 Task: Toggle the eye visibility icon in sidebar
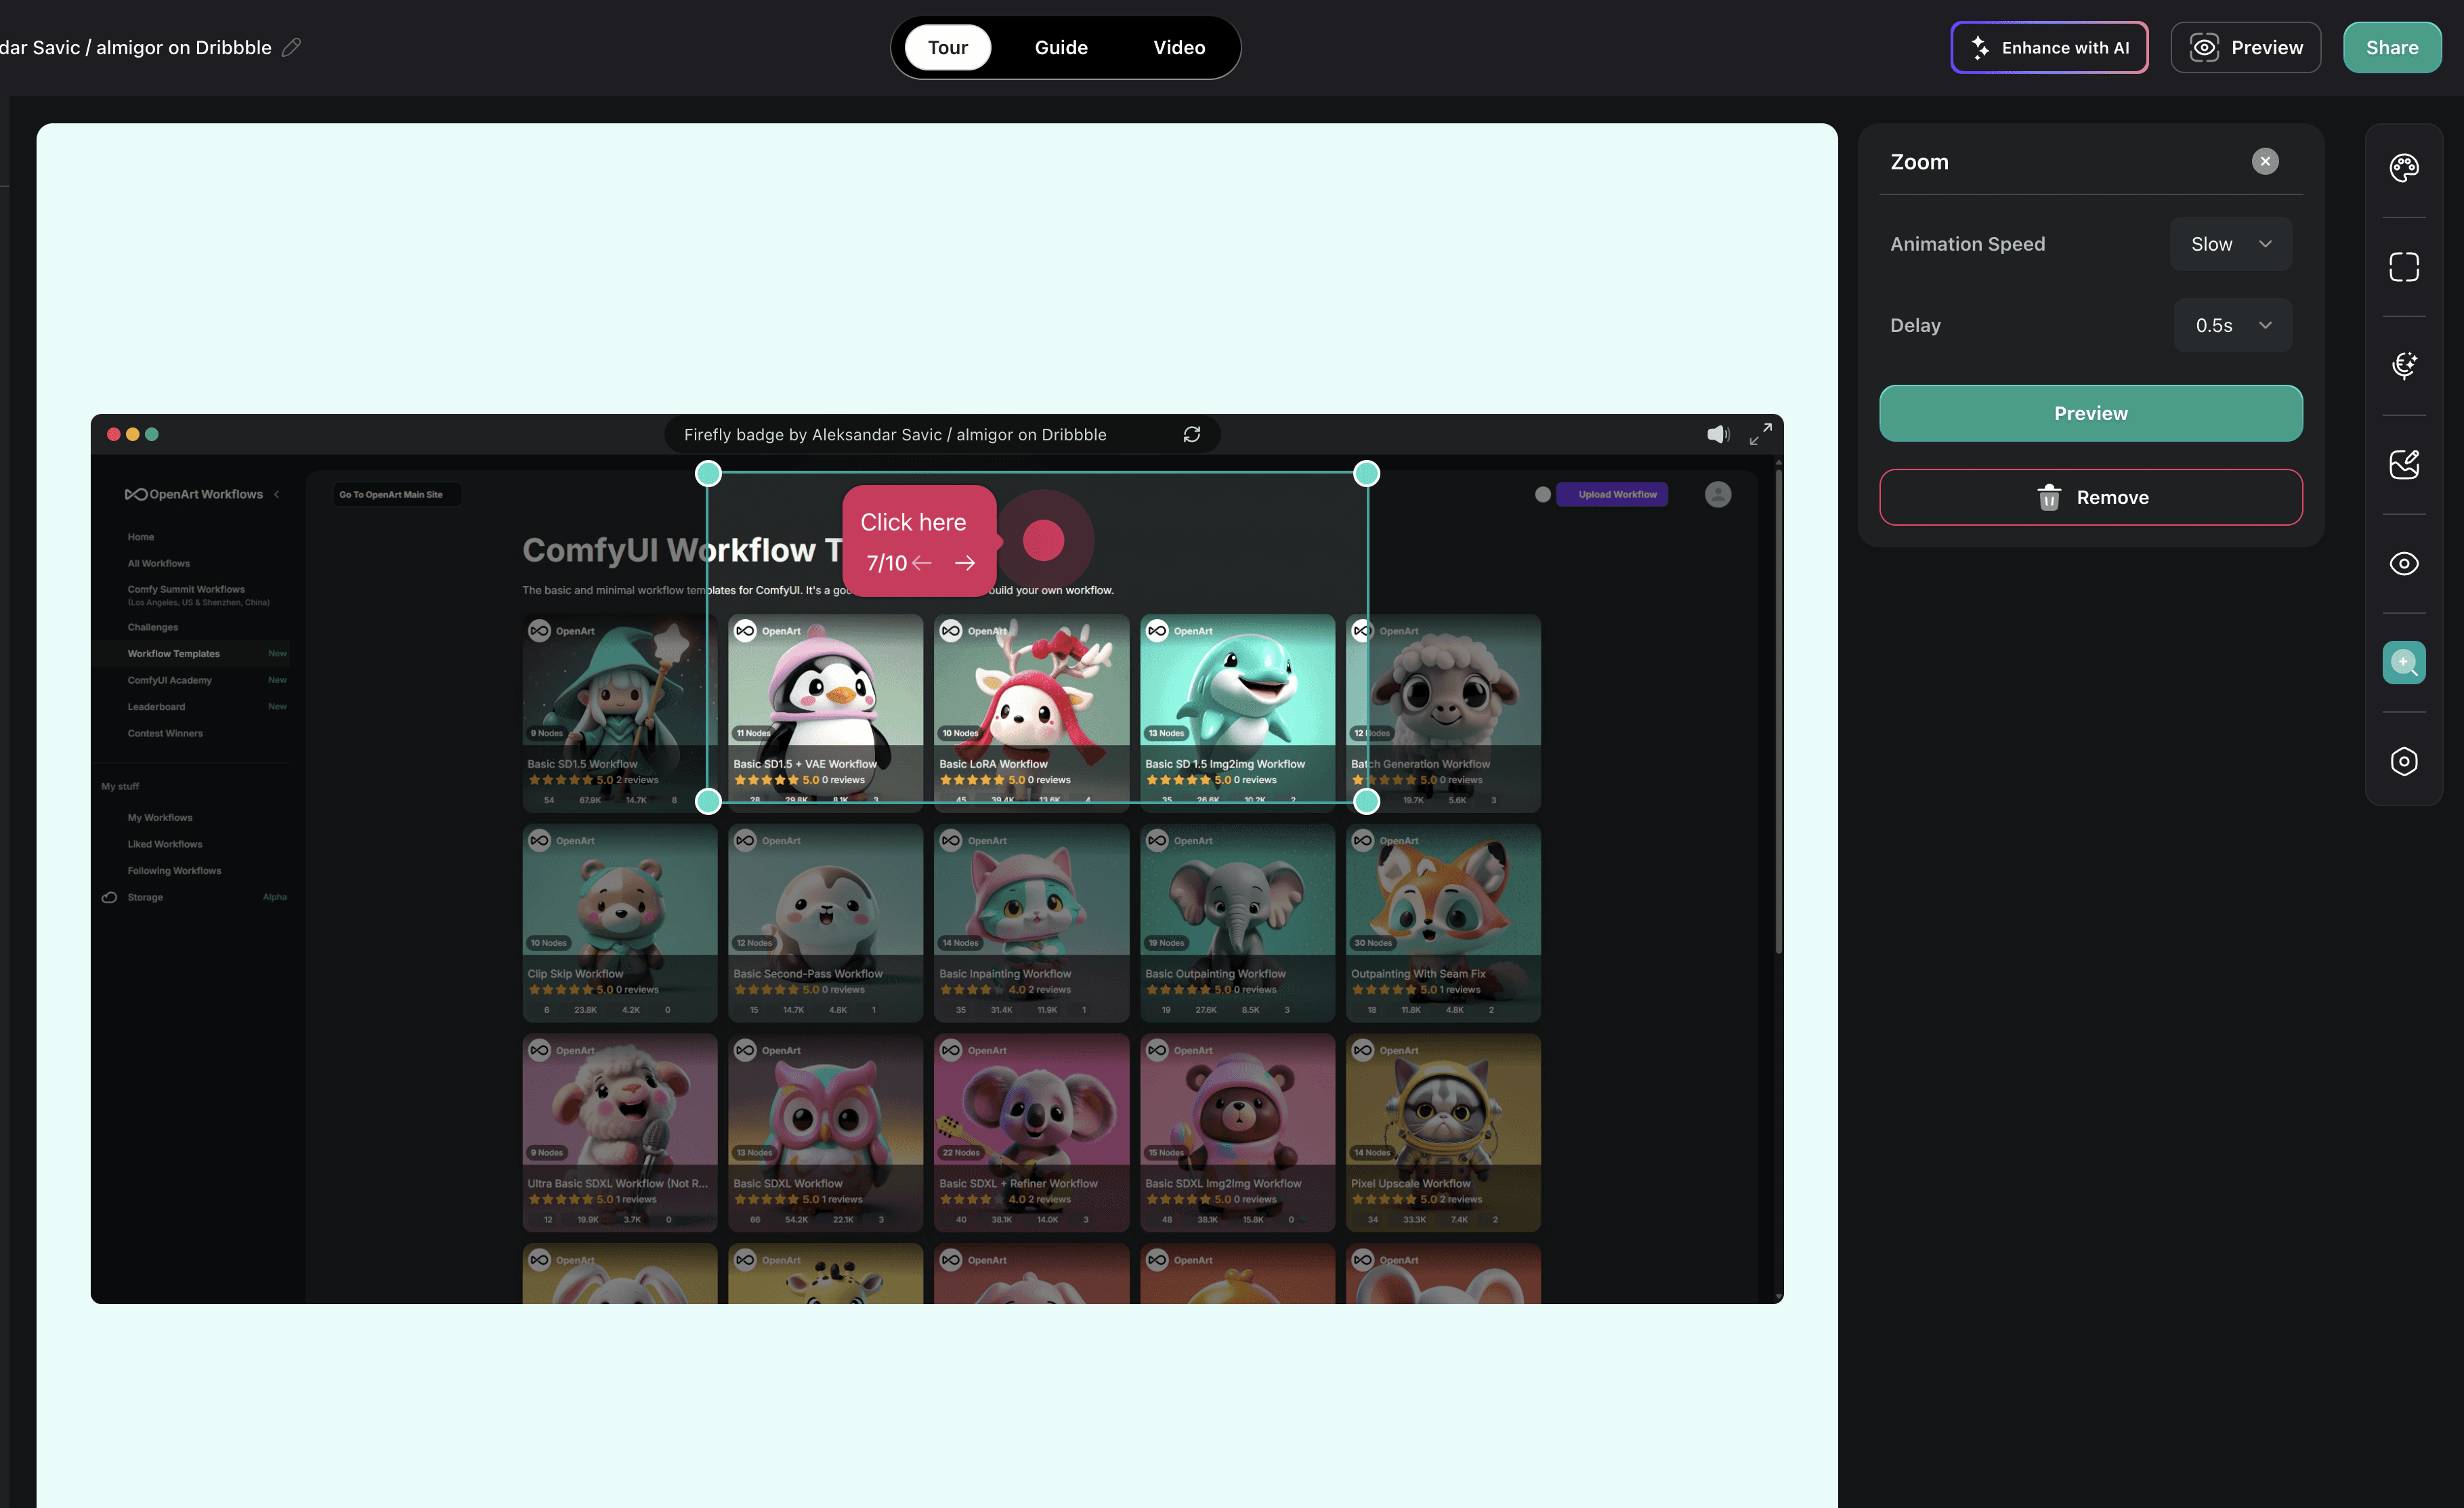[x=2403, y=563]
